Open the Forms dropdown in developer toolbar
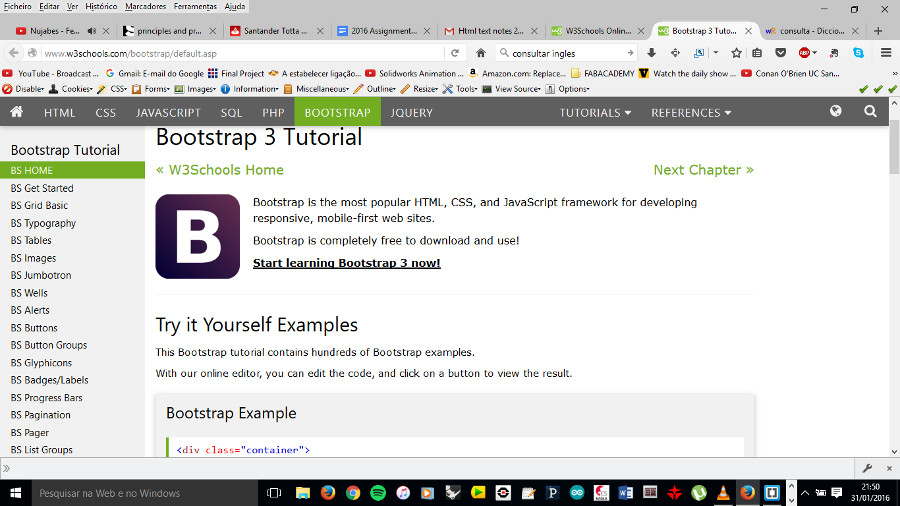The width and height of the screenshot is (900, 506). coord(150,89)
